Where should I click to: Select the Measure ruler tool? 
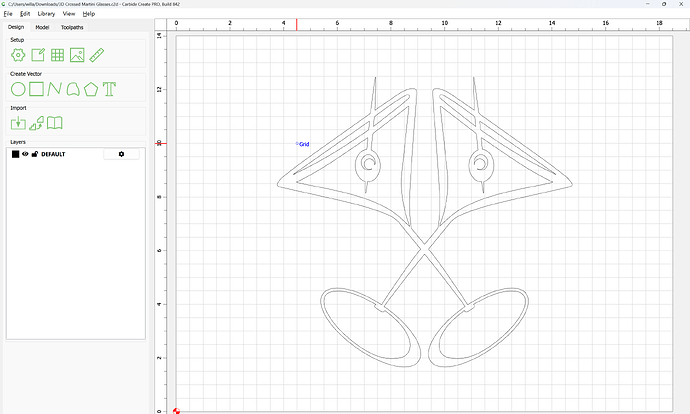click(97, 55)
